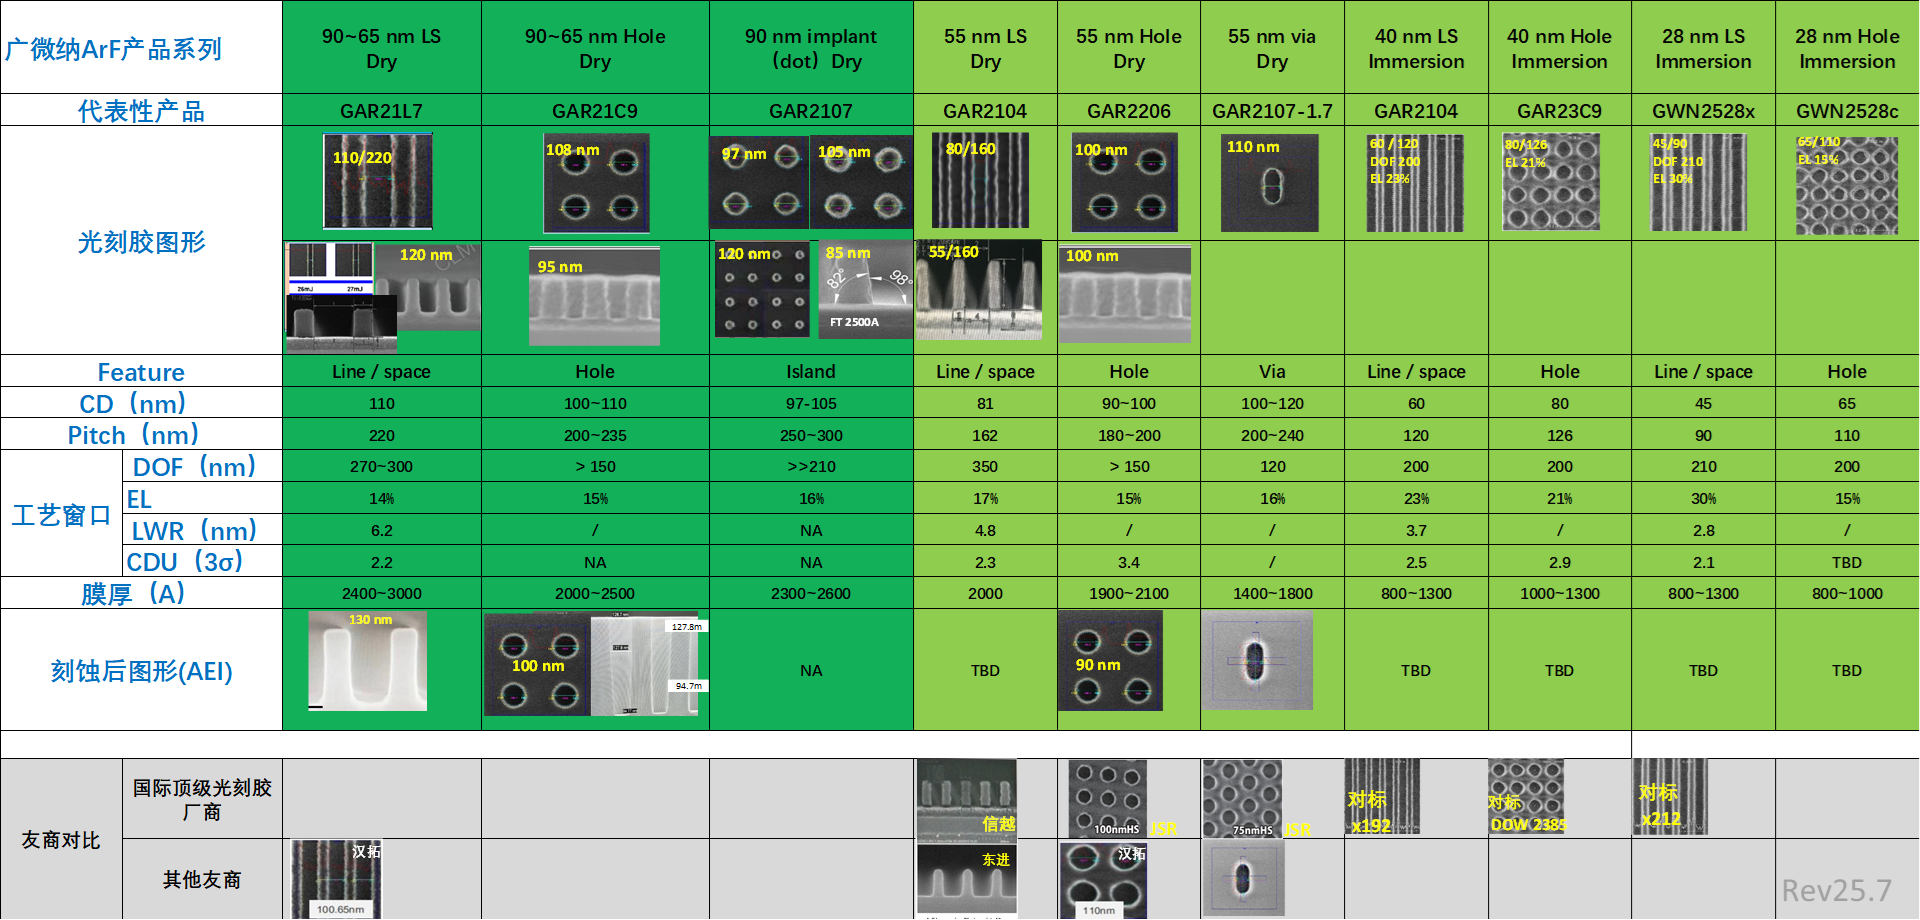The height and width of the screenshot is (920, 1920).
Task: Click the Rev25.7 version label
Action: (1836, 890)
